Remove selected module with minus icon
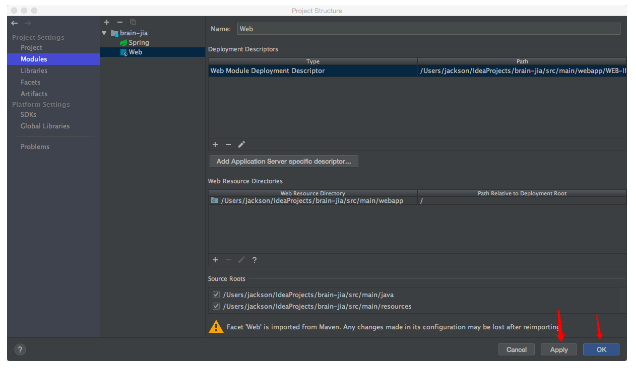 point(120,22)
